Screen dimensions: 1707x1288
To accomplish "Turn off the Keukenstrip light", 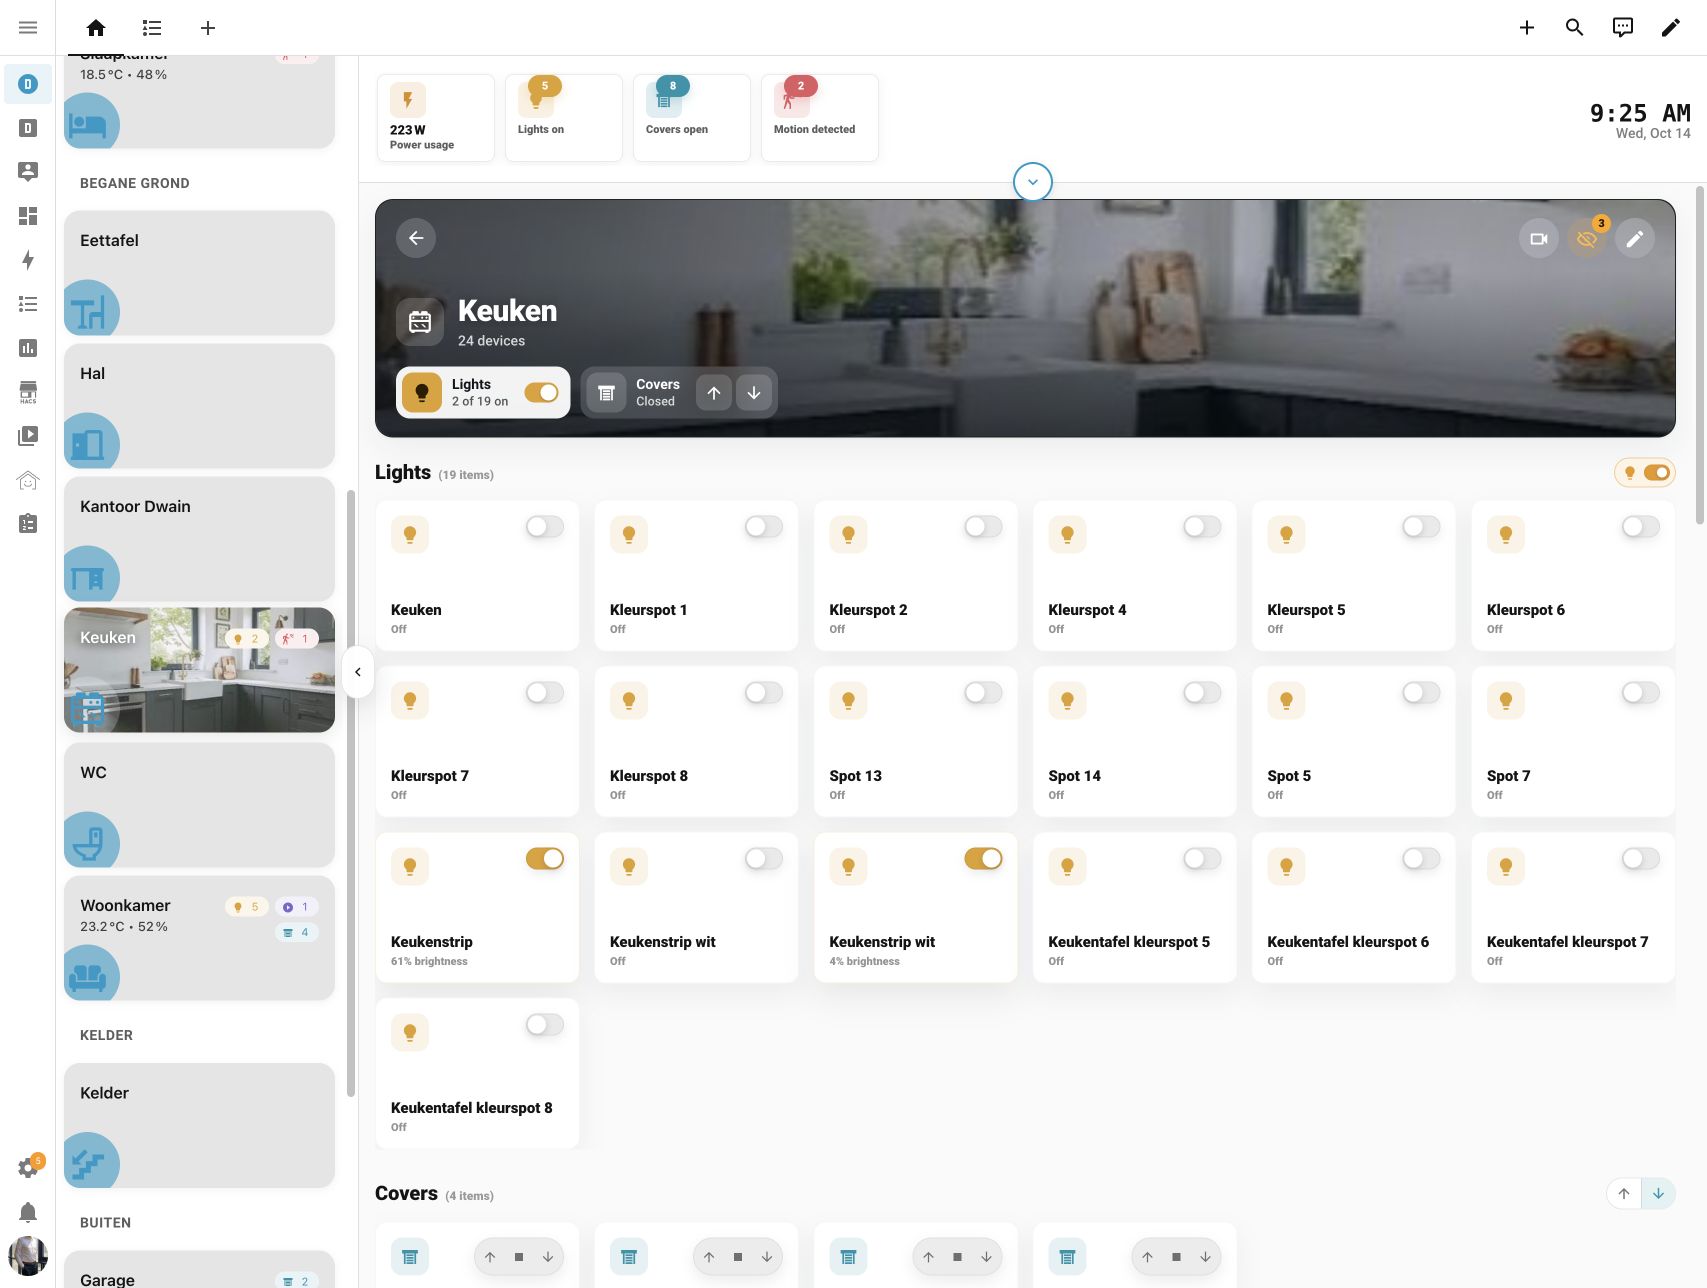I will (x=545, y=859).
